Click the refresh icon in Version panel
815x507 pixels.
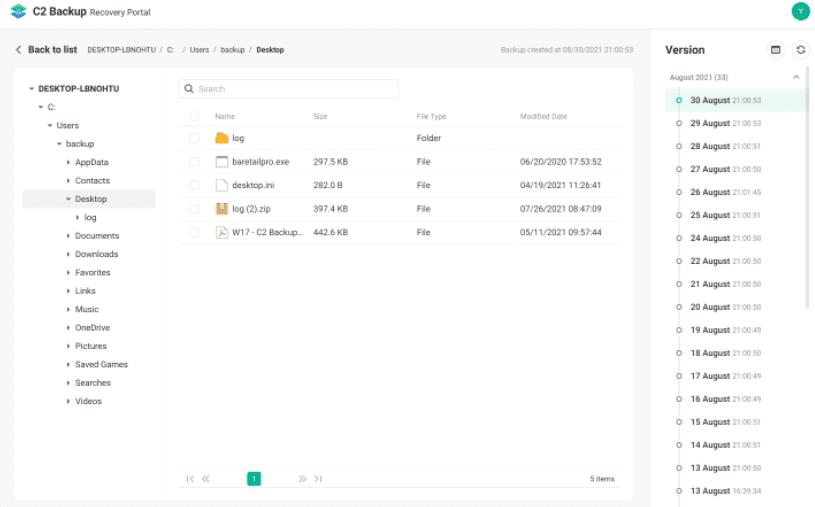[x=800, y=49]
